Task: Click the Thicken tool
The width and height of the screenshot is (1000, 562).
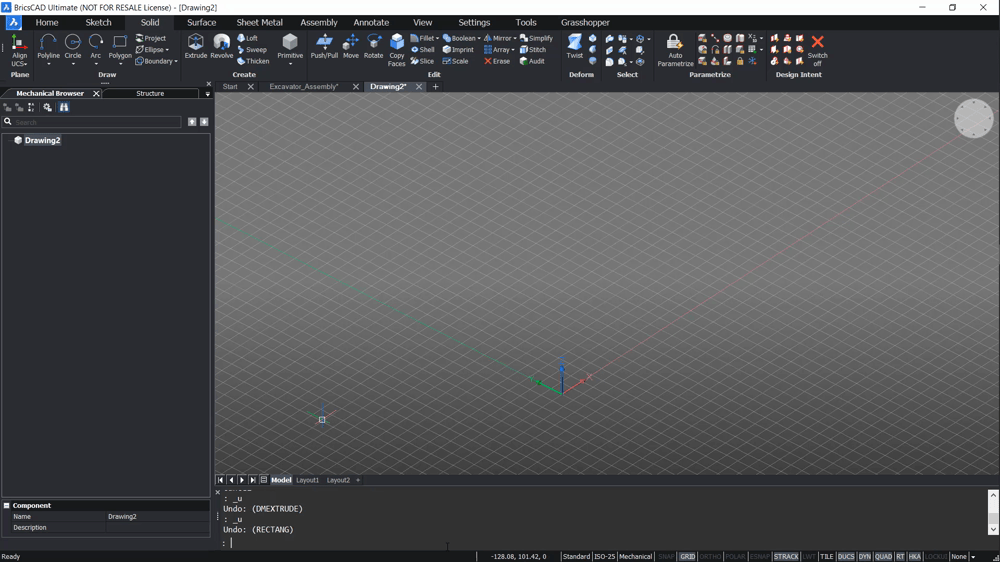Action: [253, 61]
